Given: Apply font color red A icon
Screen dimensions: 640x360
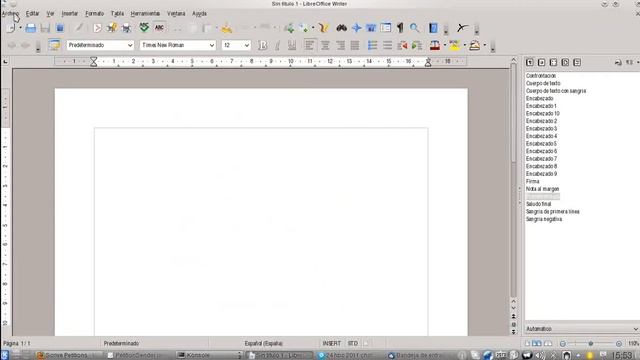Looking at the screenshot, I should click(x=435, y=45).
